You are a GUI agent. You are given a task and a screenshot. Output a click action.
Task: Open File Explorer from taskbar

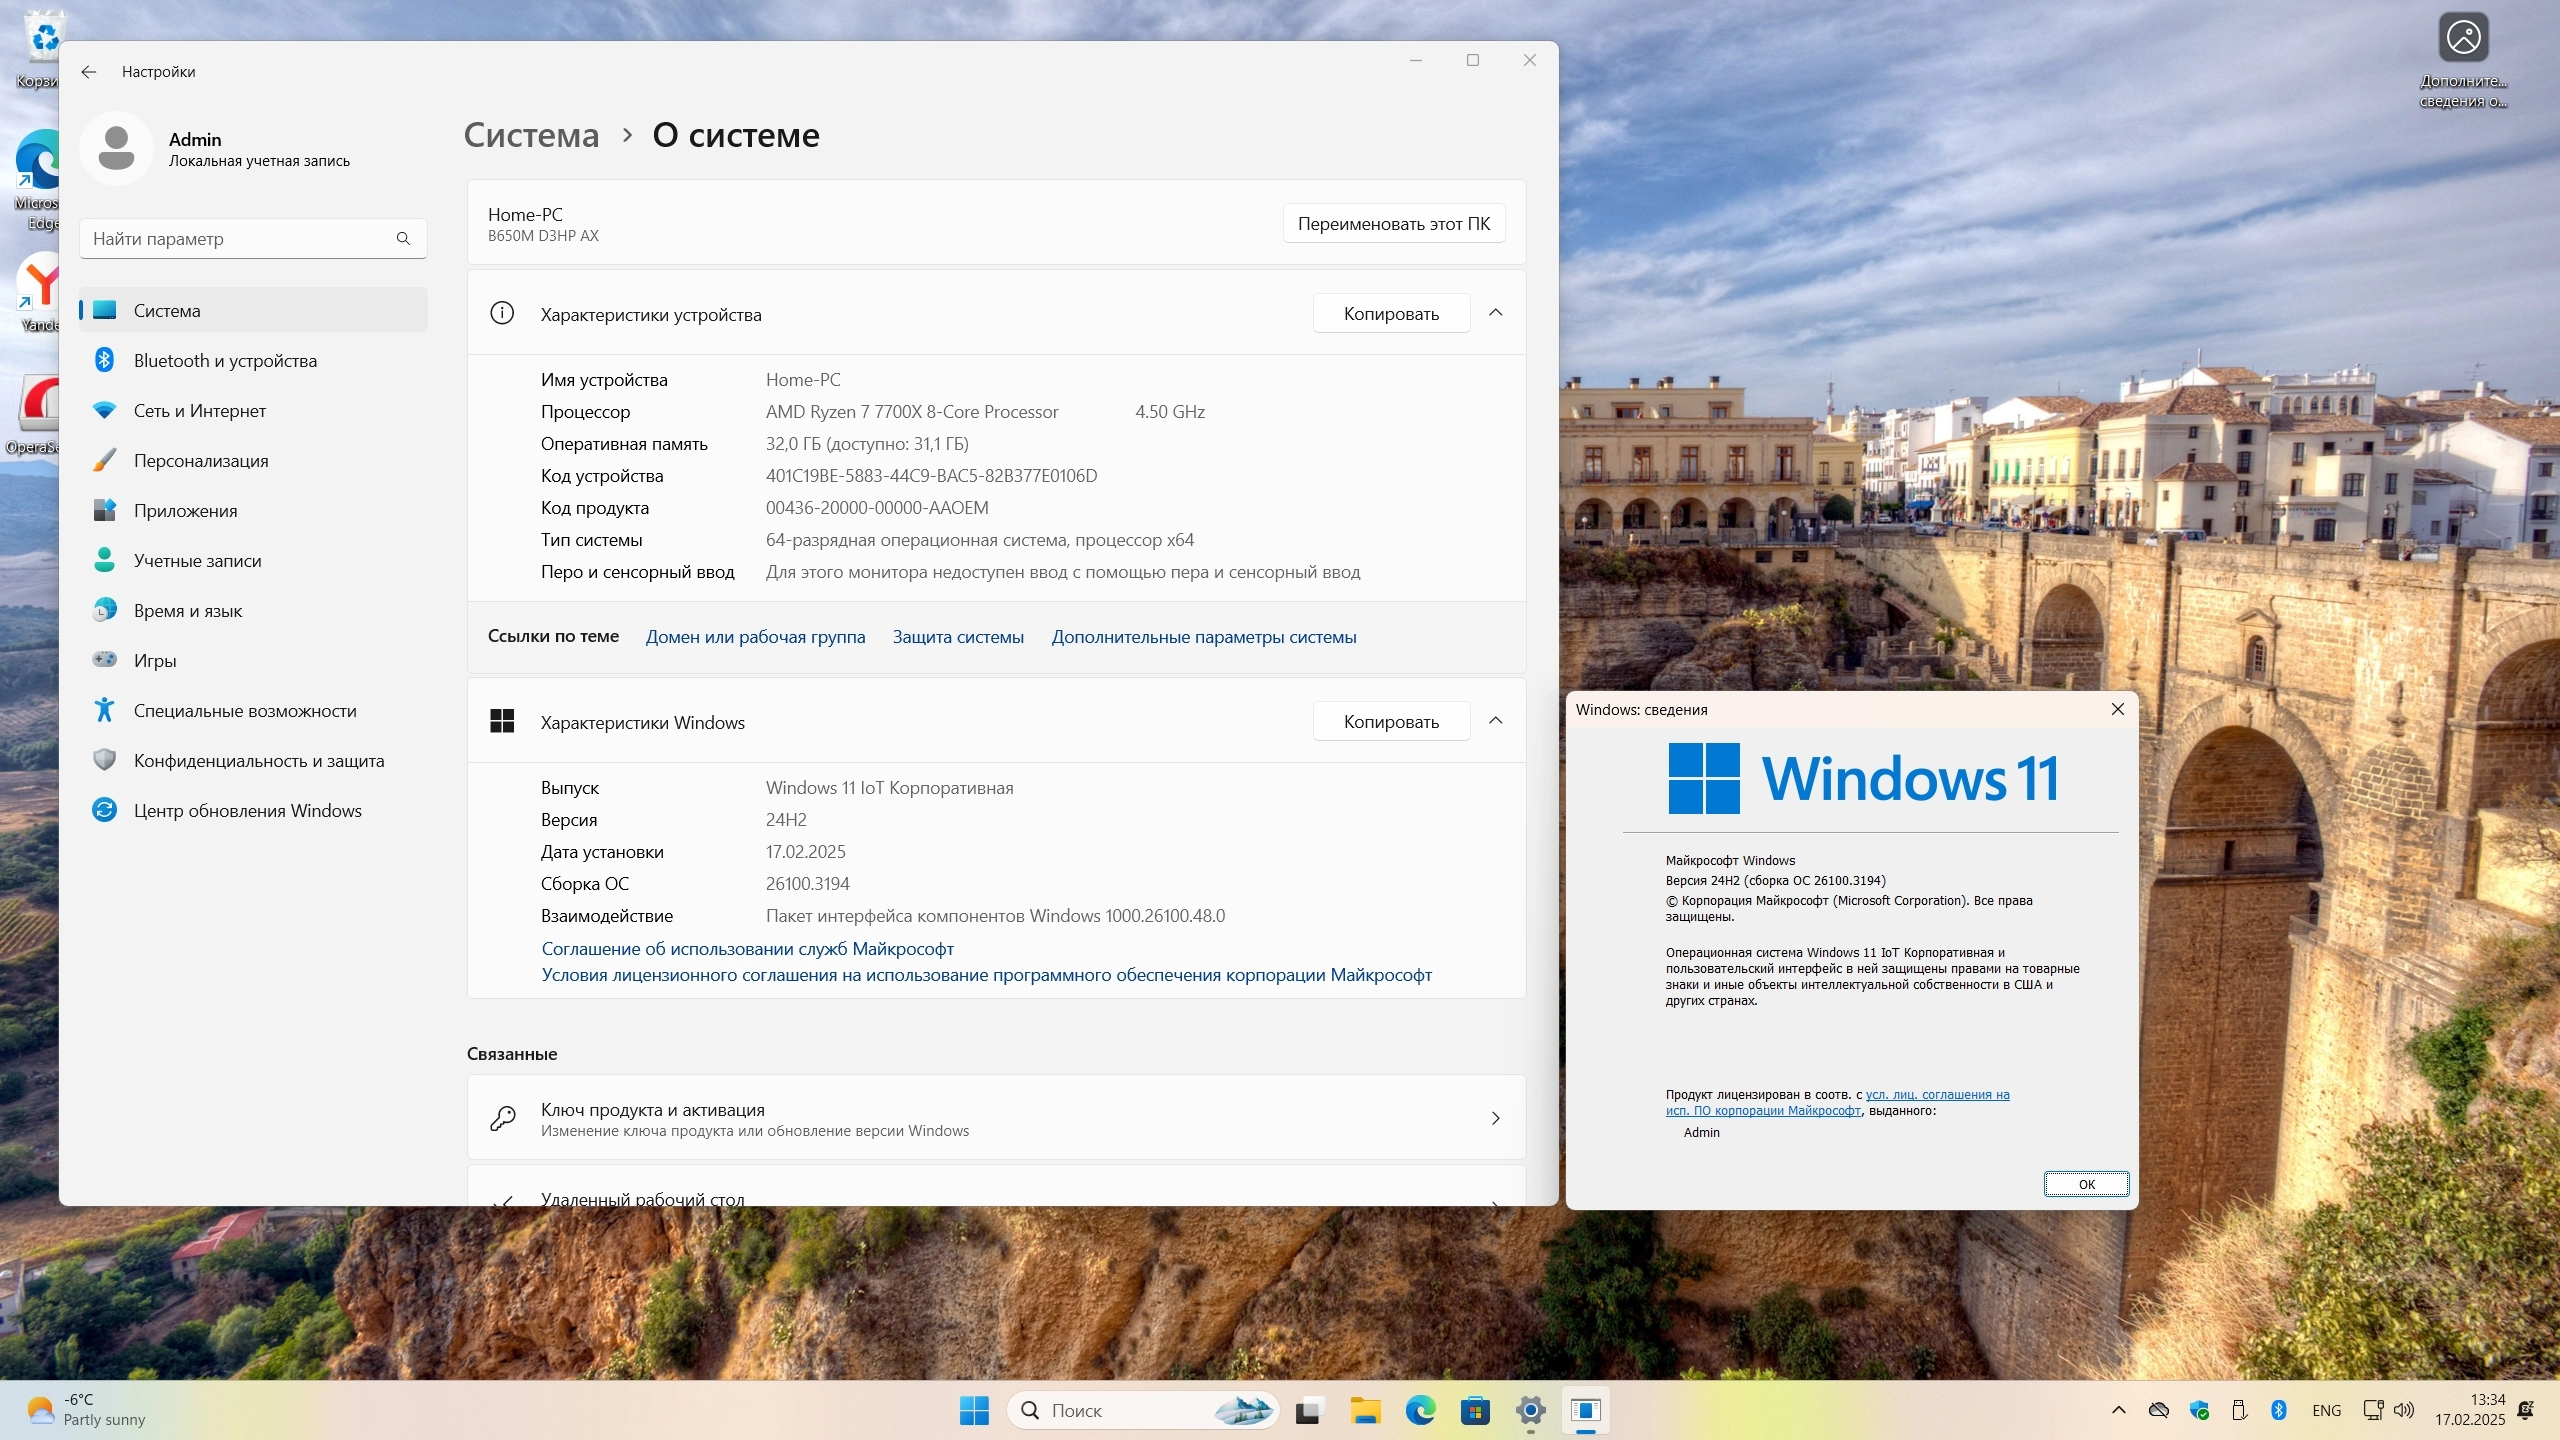click(x=1365, y=1411)
